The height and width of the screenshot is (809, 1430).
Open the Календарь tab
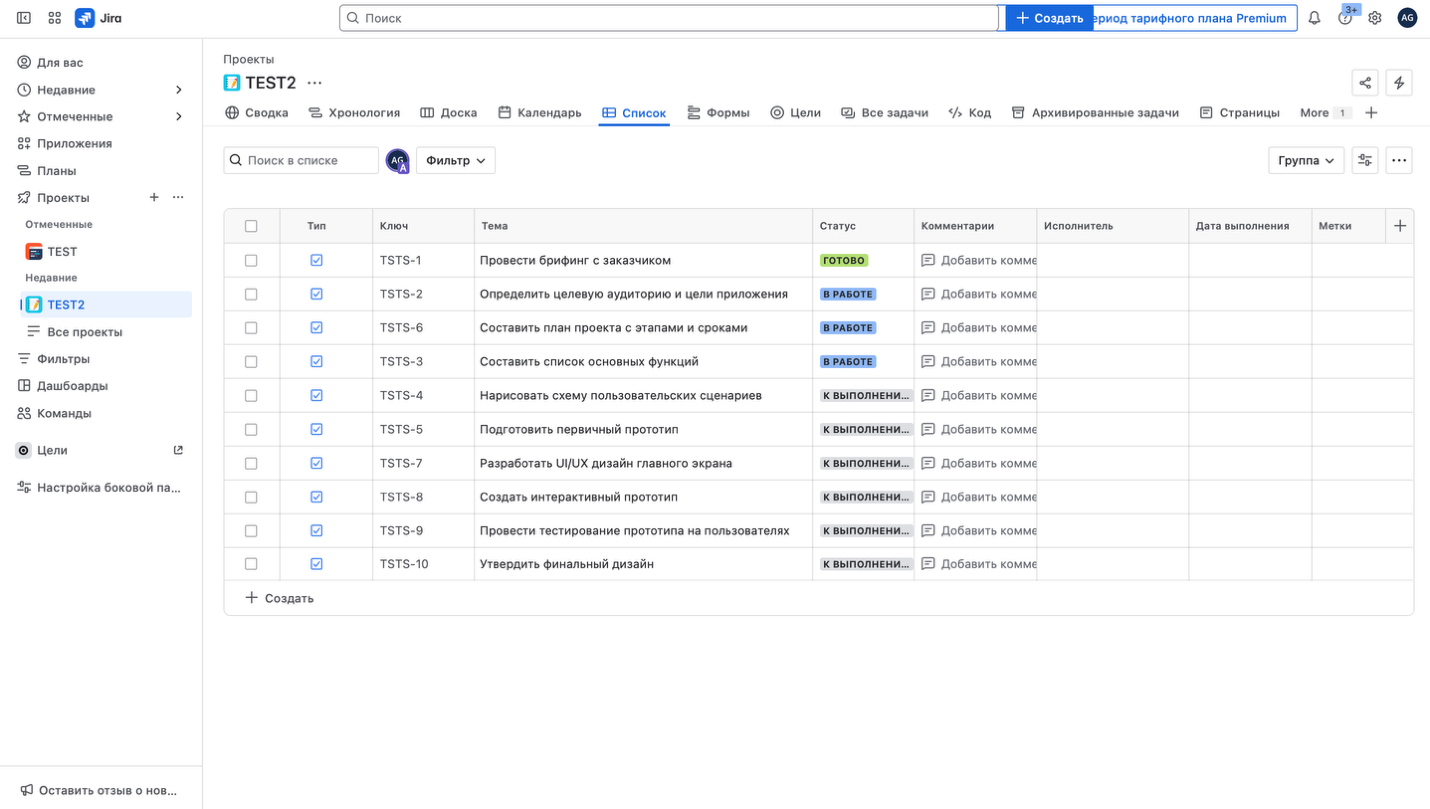[x=539, y=113]
